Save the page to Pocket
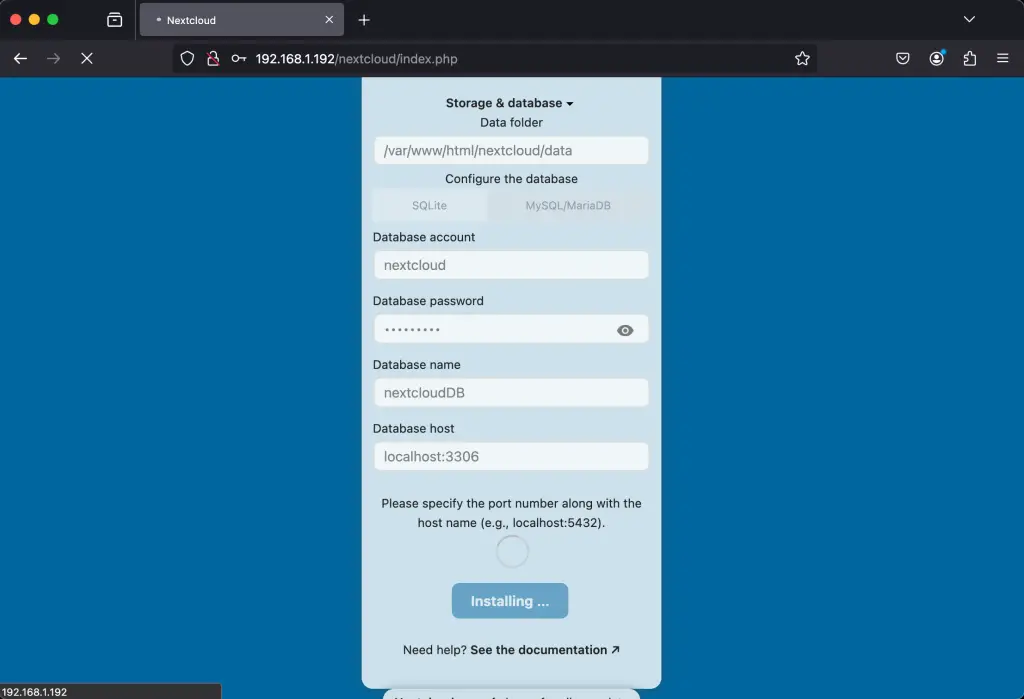1024x699 pixels. coord(902,58)
